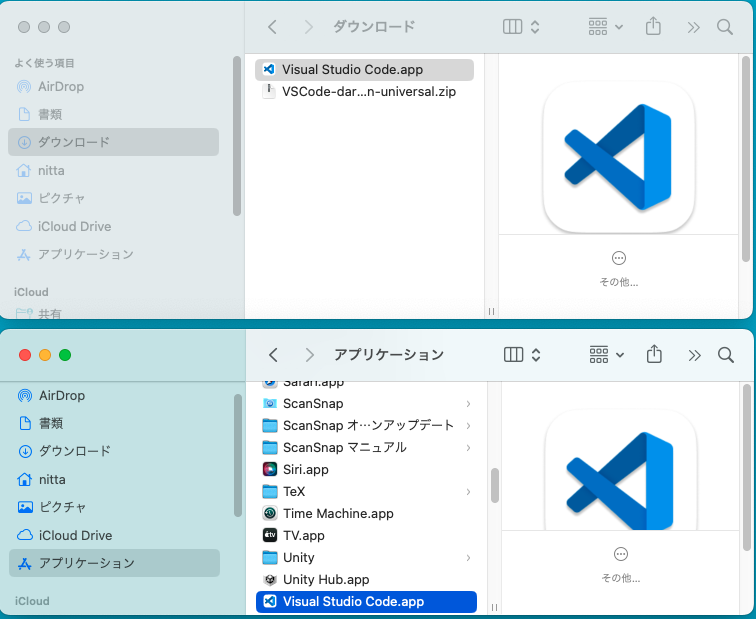This screenshot has width=756, height=619.
Task: Click the その他 button in the ダウンロード preview
Action: [x=618, y=258]
